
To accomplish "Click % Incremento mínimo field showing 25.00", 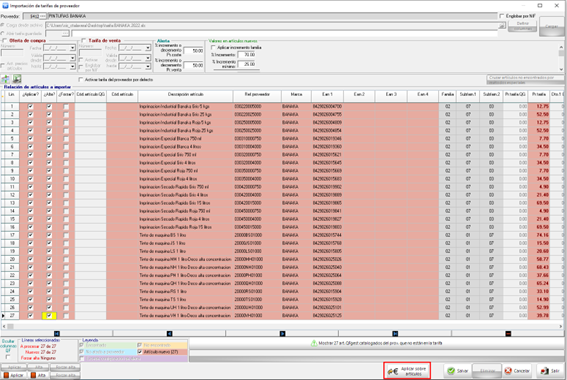I will [246, 64].
